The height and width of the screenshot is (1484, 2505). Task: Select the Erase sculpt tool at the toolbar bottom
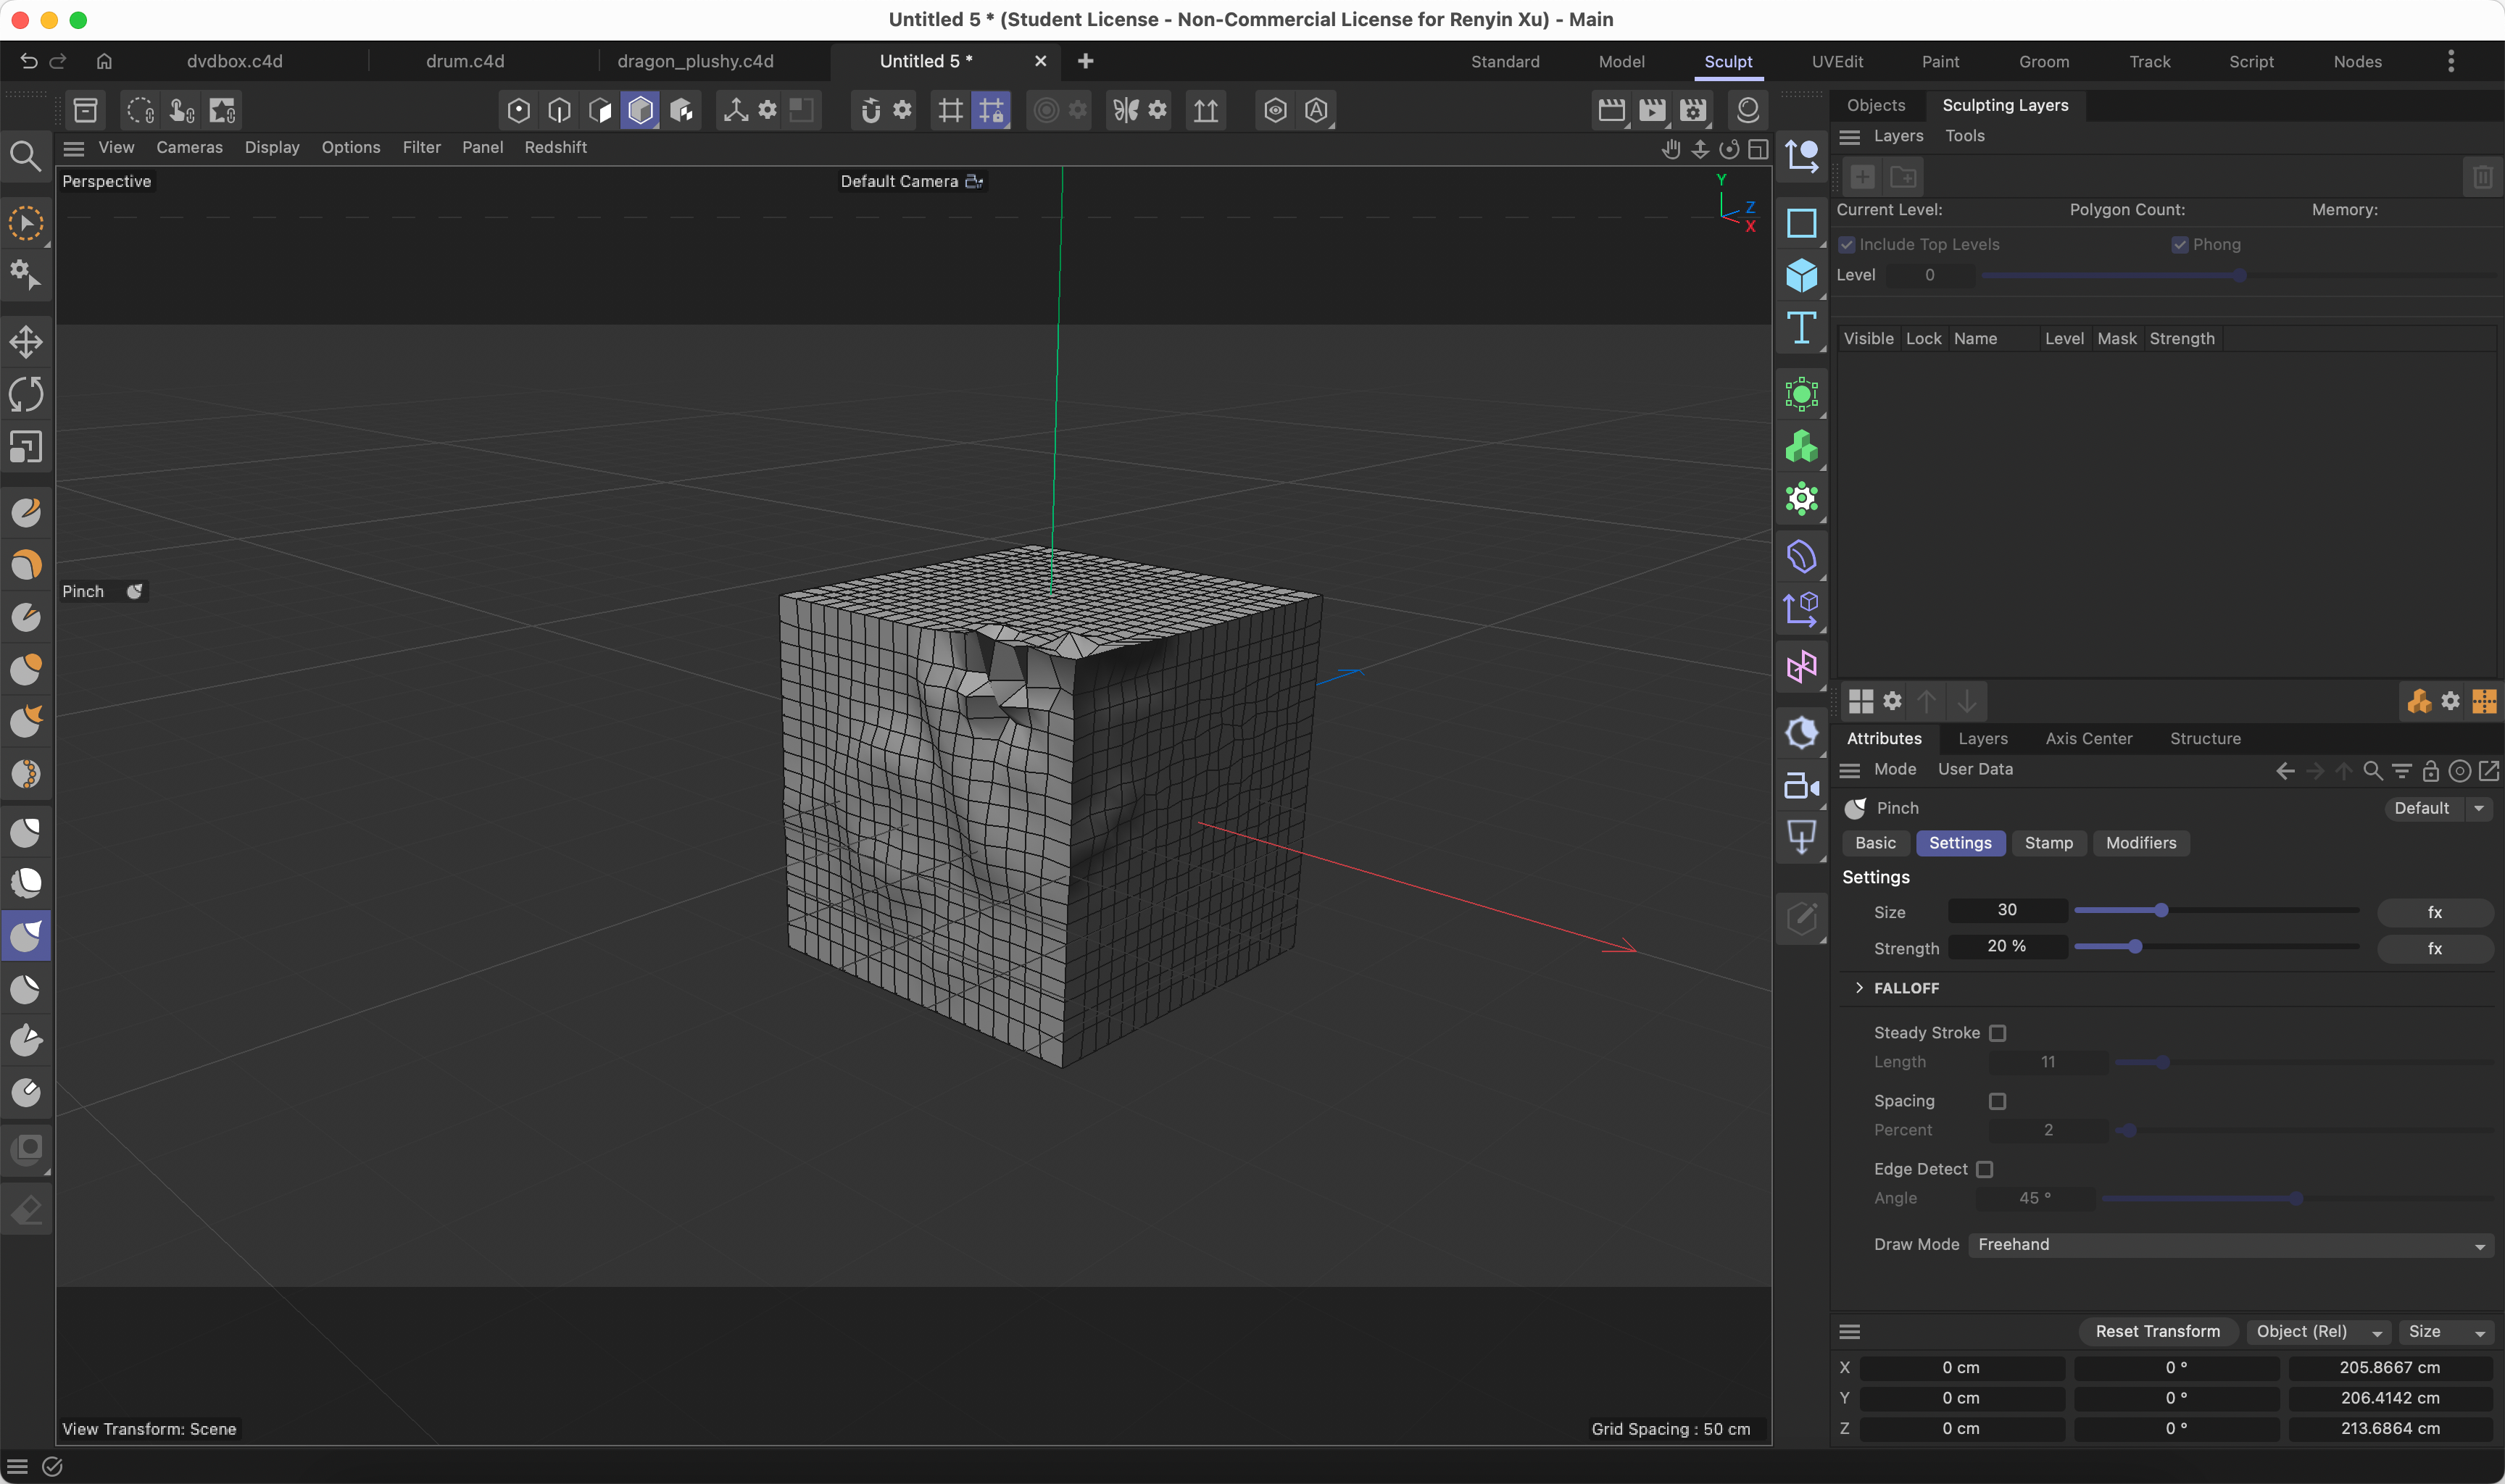tap(26, 1209)
